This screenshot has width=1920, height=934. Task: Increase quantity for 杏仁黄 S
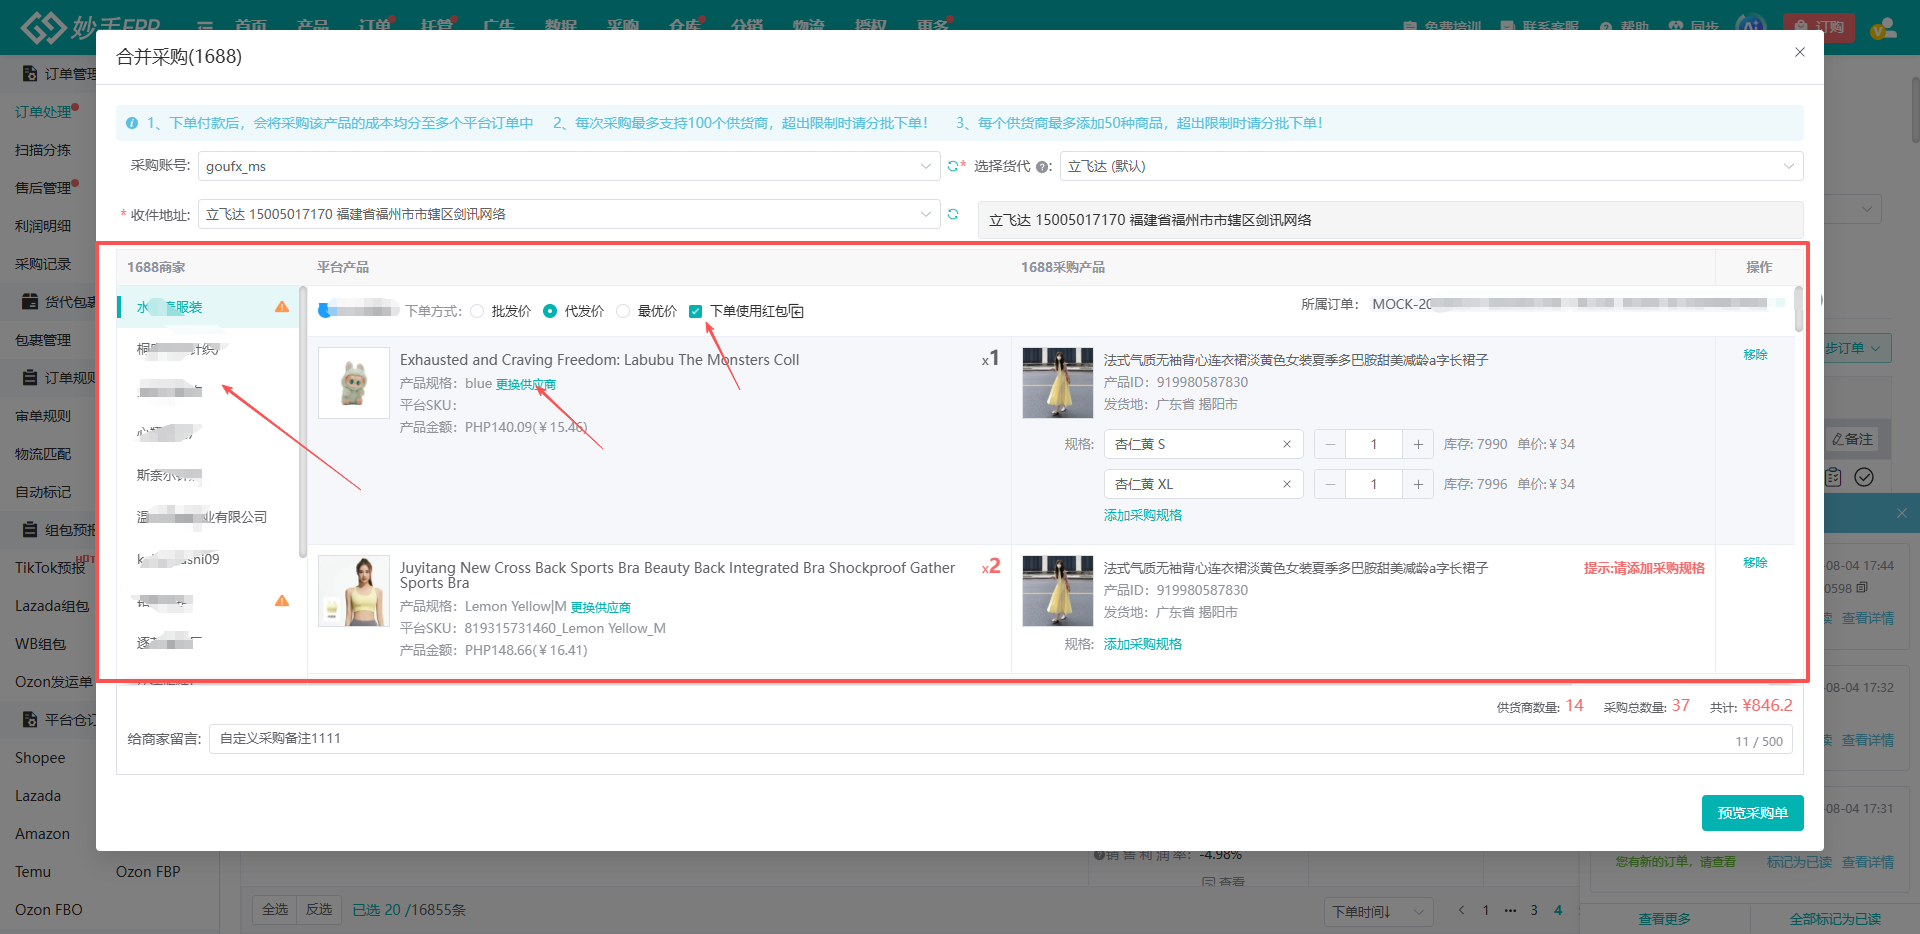1418,444
